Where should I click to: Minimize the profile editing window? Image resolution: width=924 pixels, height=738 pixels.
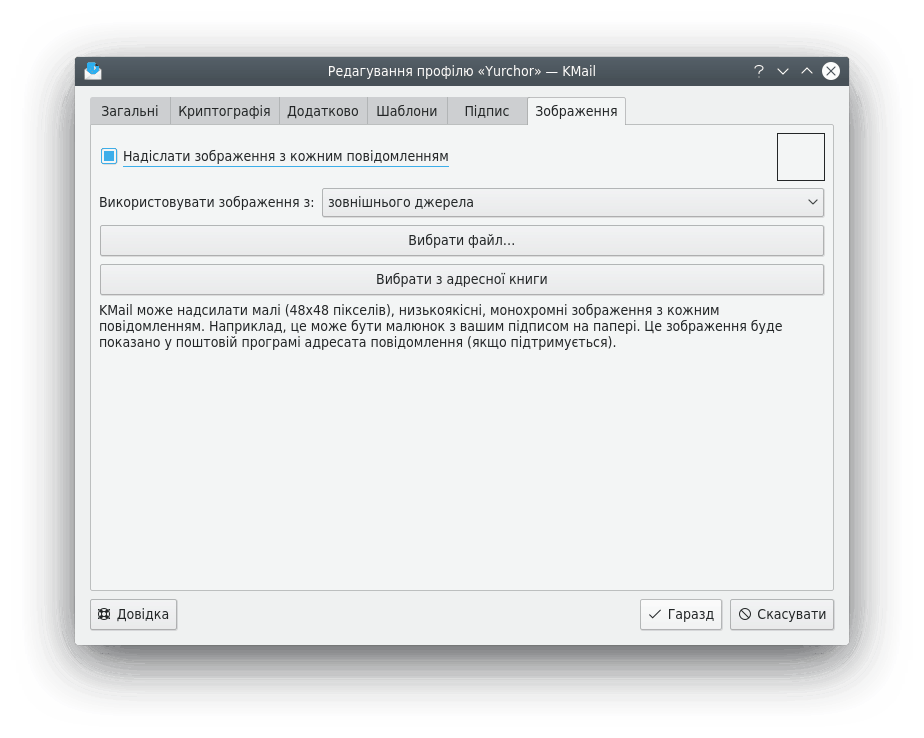(783, 71)
